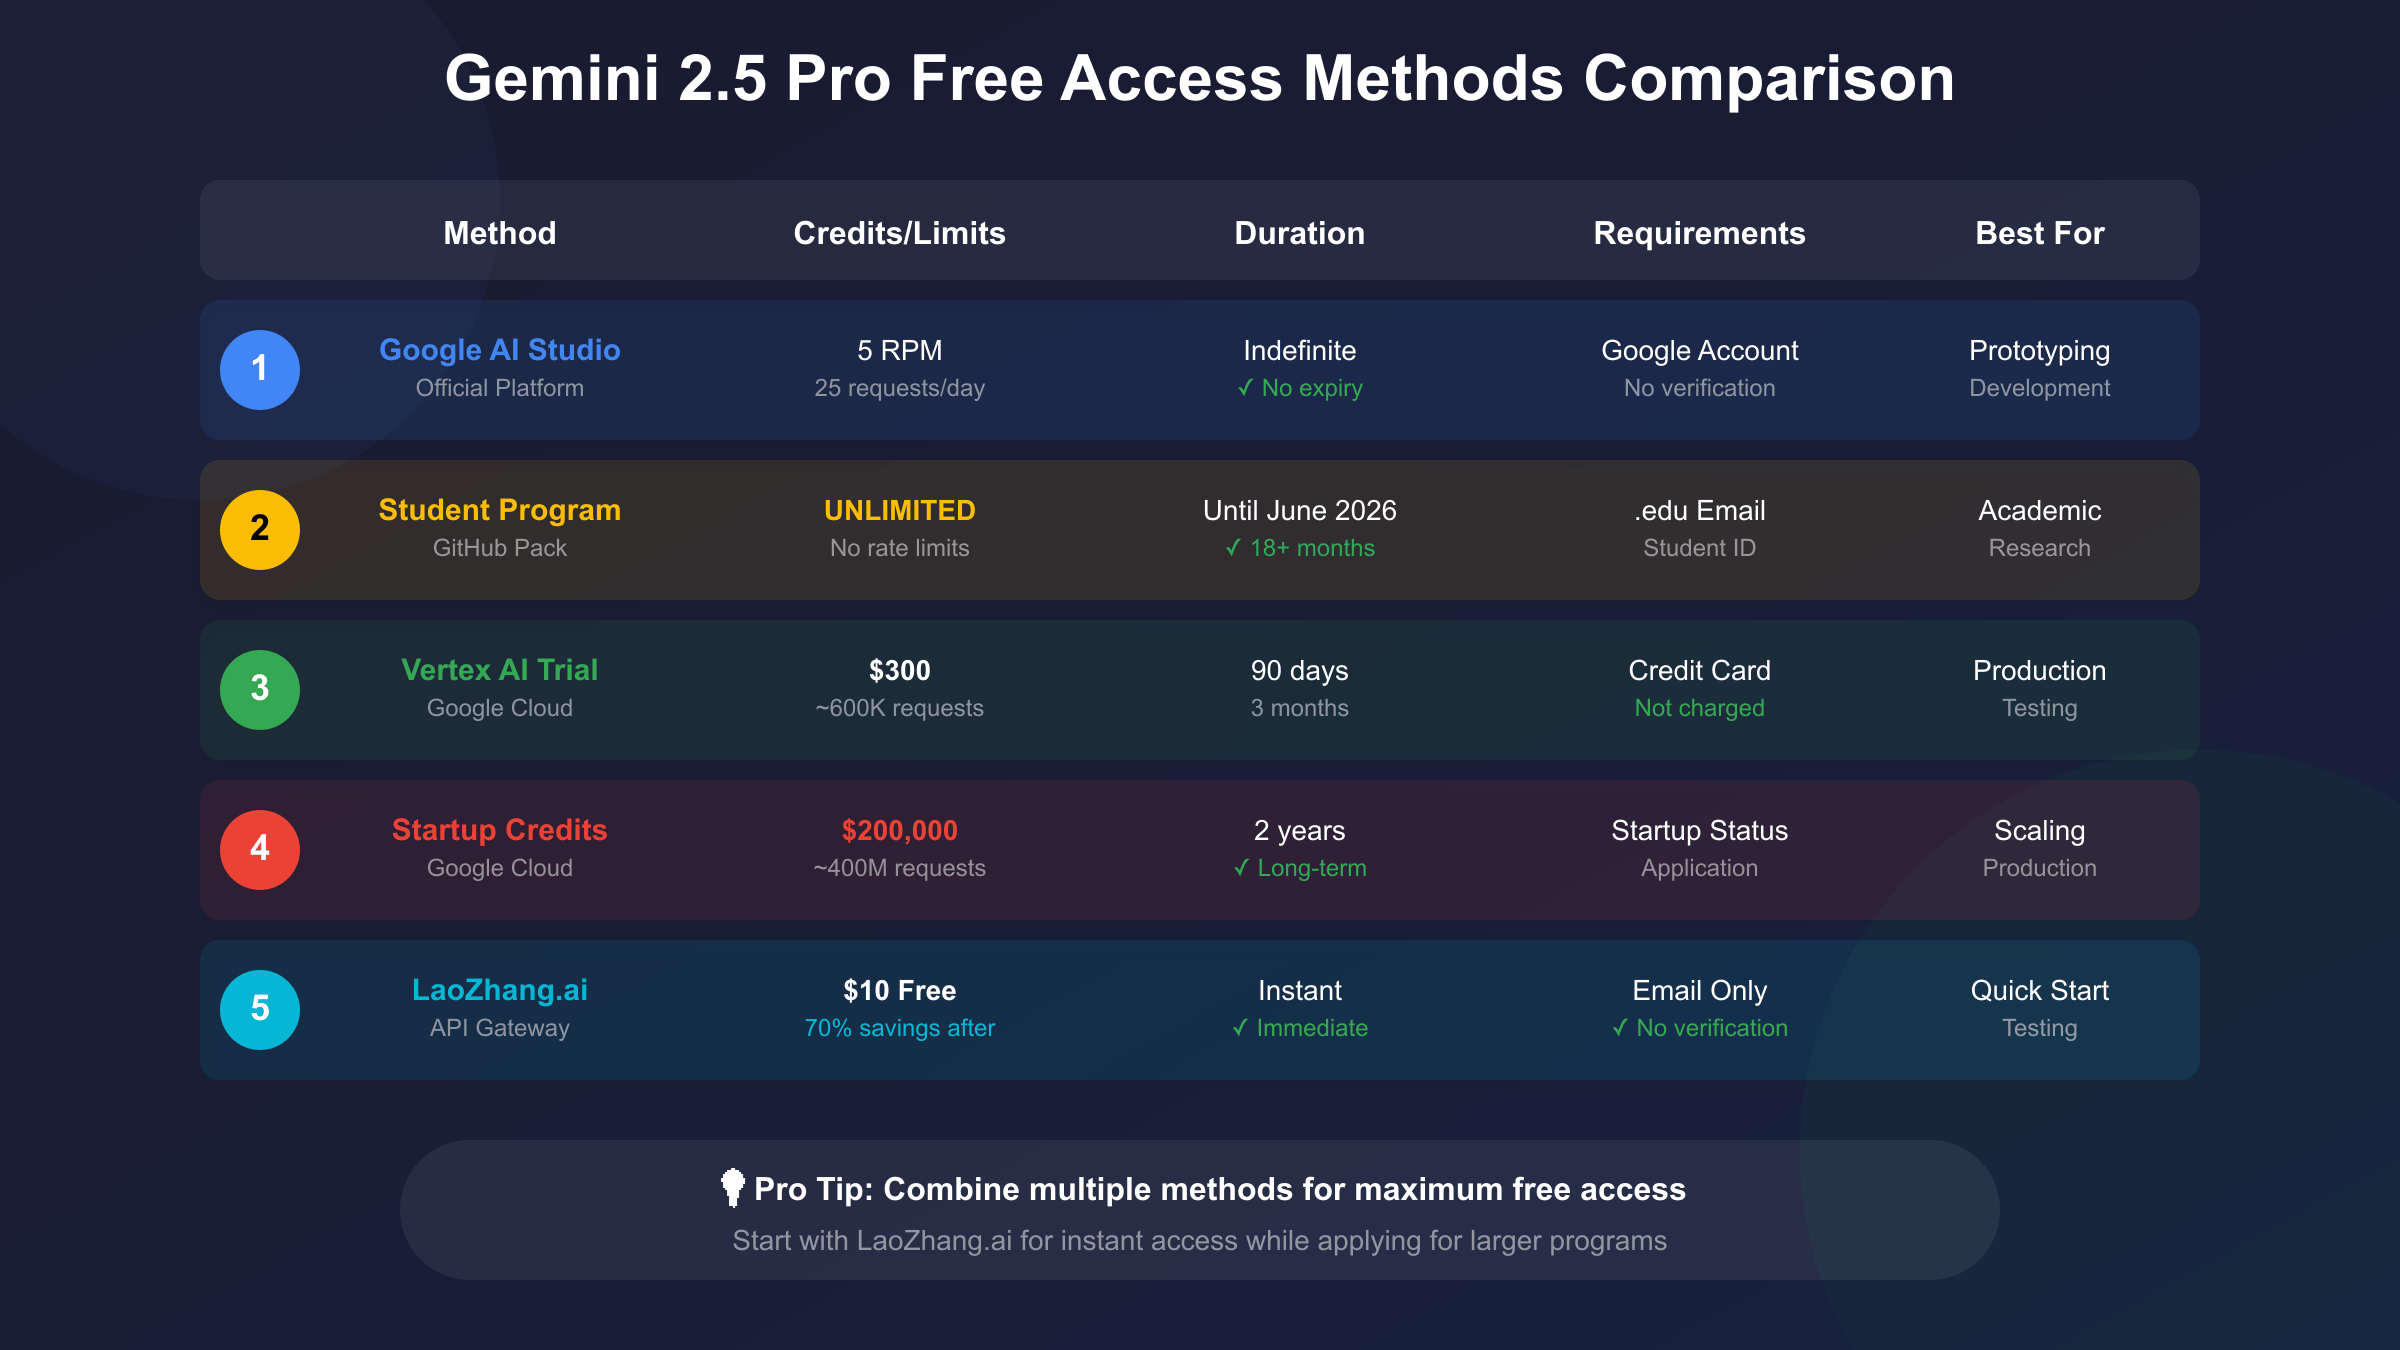Click the checkmark beside Immediate
Screen dimensions: 2400x1350
click(x=1240, y=1028)
